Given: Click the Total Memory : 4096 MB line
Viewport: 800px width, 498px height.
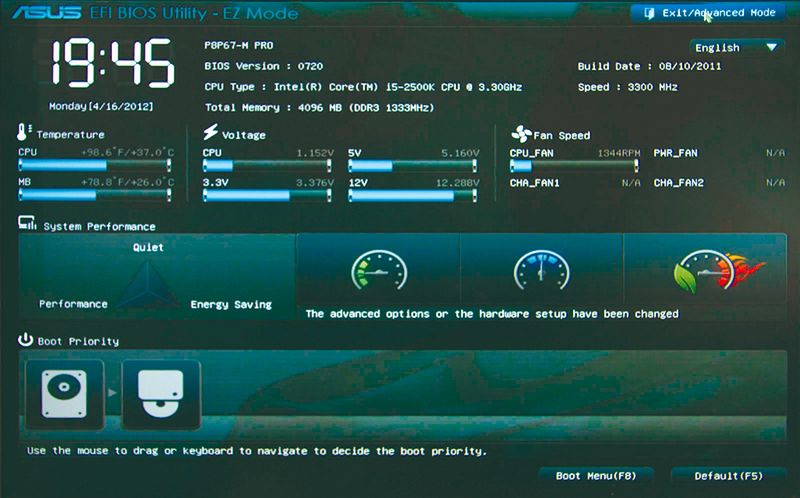Looking at the screenshot, I should click(x=319, y=107).
